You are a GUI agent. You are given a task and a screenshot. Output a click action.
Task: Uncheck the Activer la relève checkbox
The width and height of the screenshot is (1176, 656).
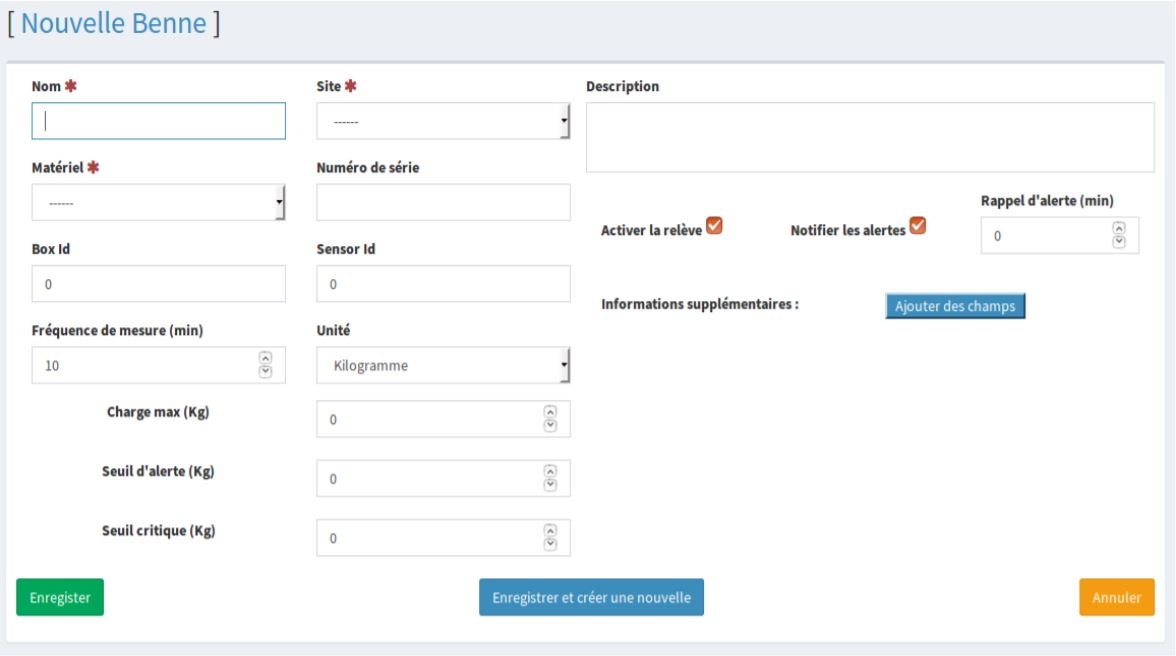(x=714, y=226)
